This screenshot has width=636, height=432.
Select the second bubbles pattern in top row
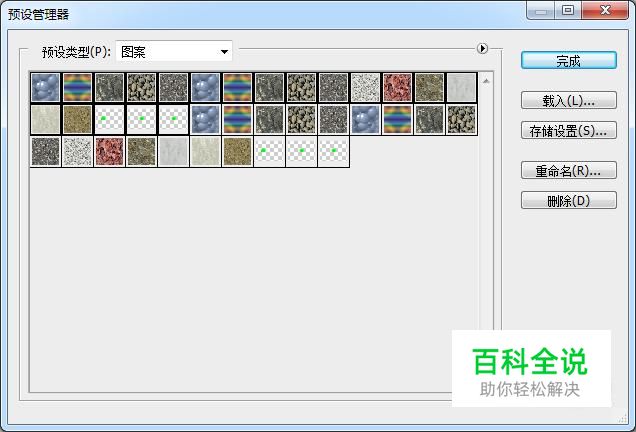[x=206, y=87]
